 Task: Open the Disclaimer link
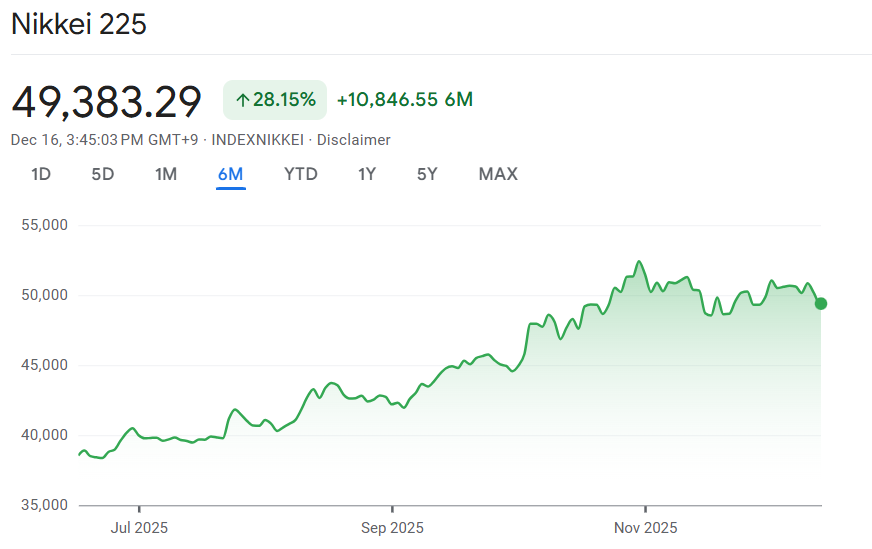pyautogui.click(x=354, y=140)
